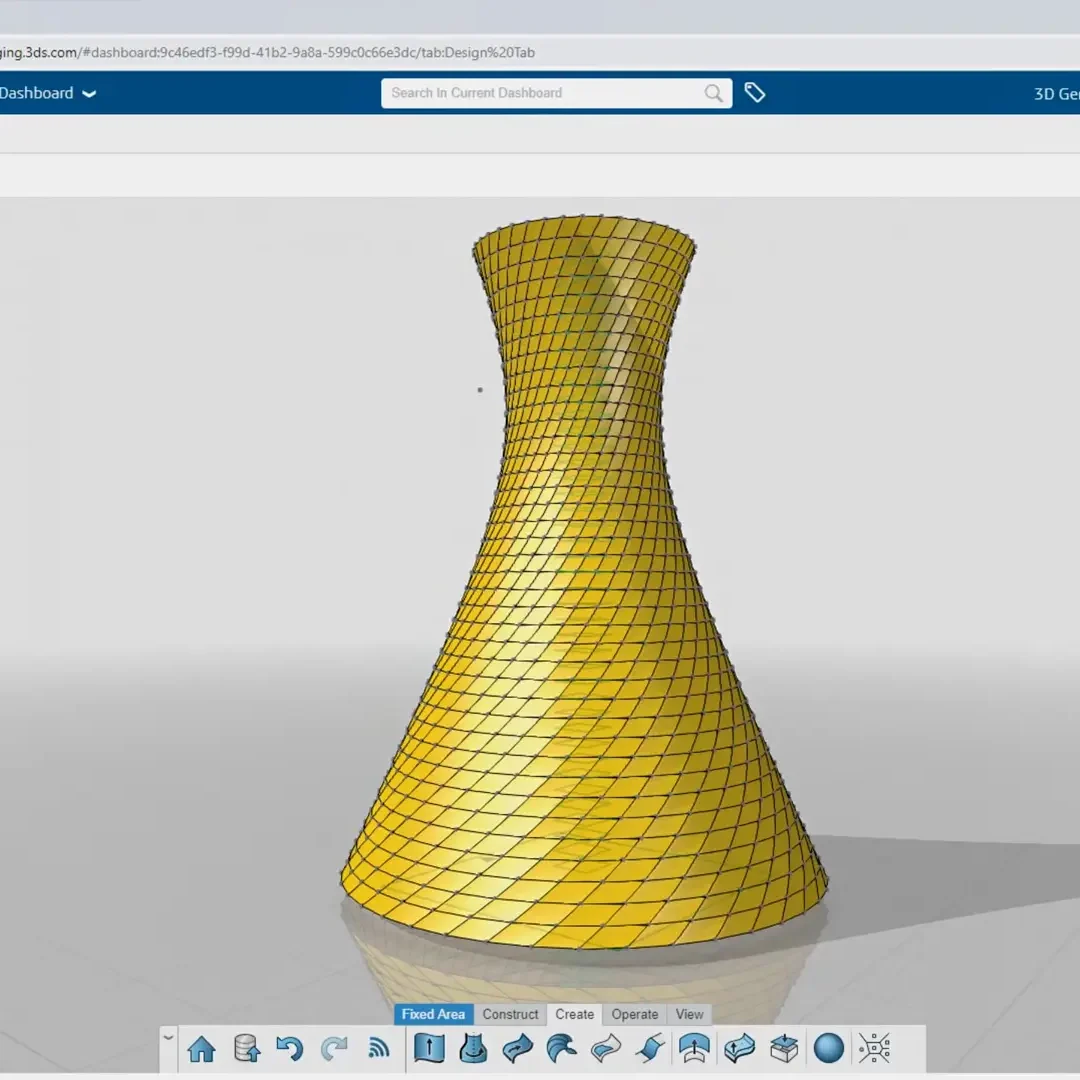Select the box with down arrow tool

click(x=784, y=1049)
